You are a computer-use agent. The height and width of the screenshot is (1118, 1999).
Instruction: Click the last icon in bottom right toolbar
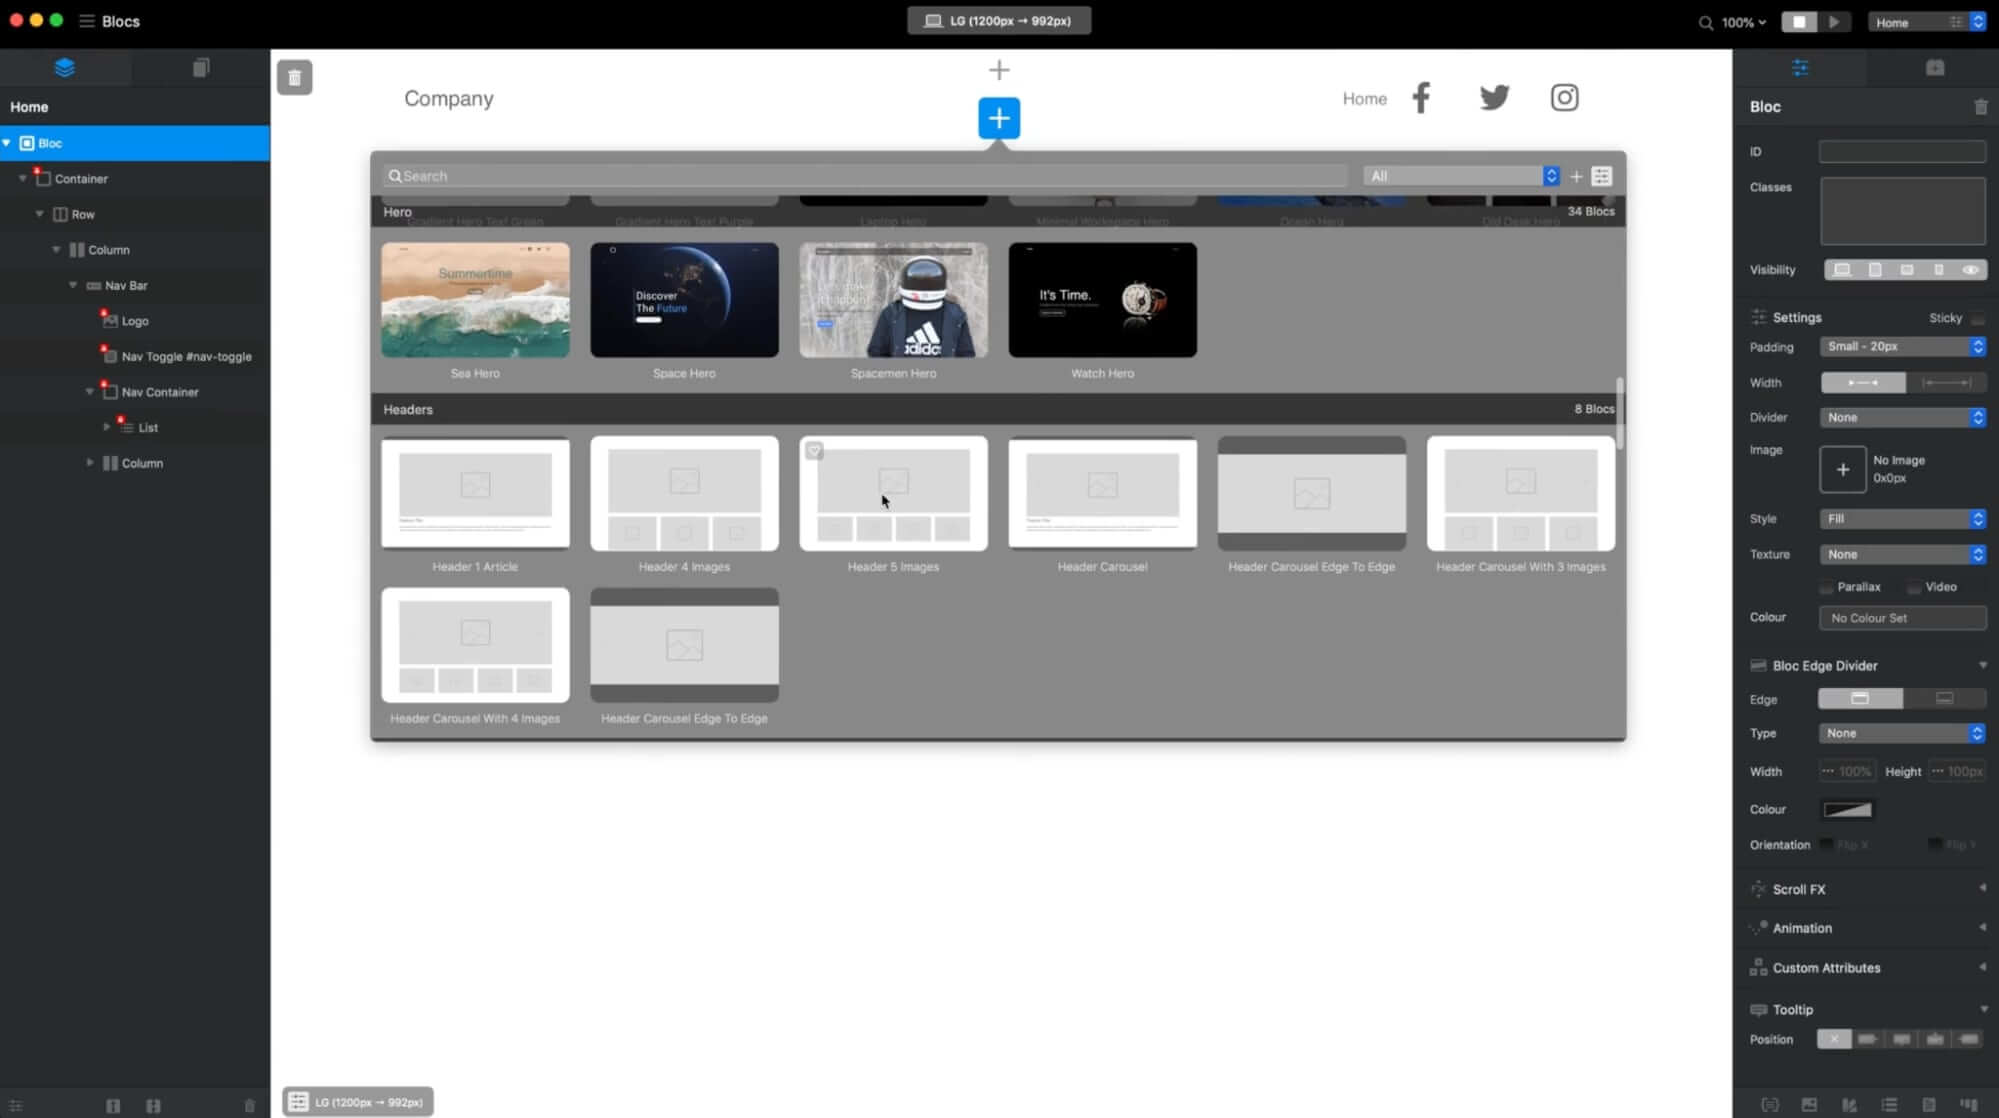coord(1968,1105)
